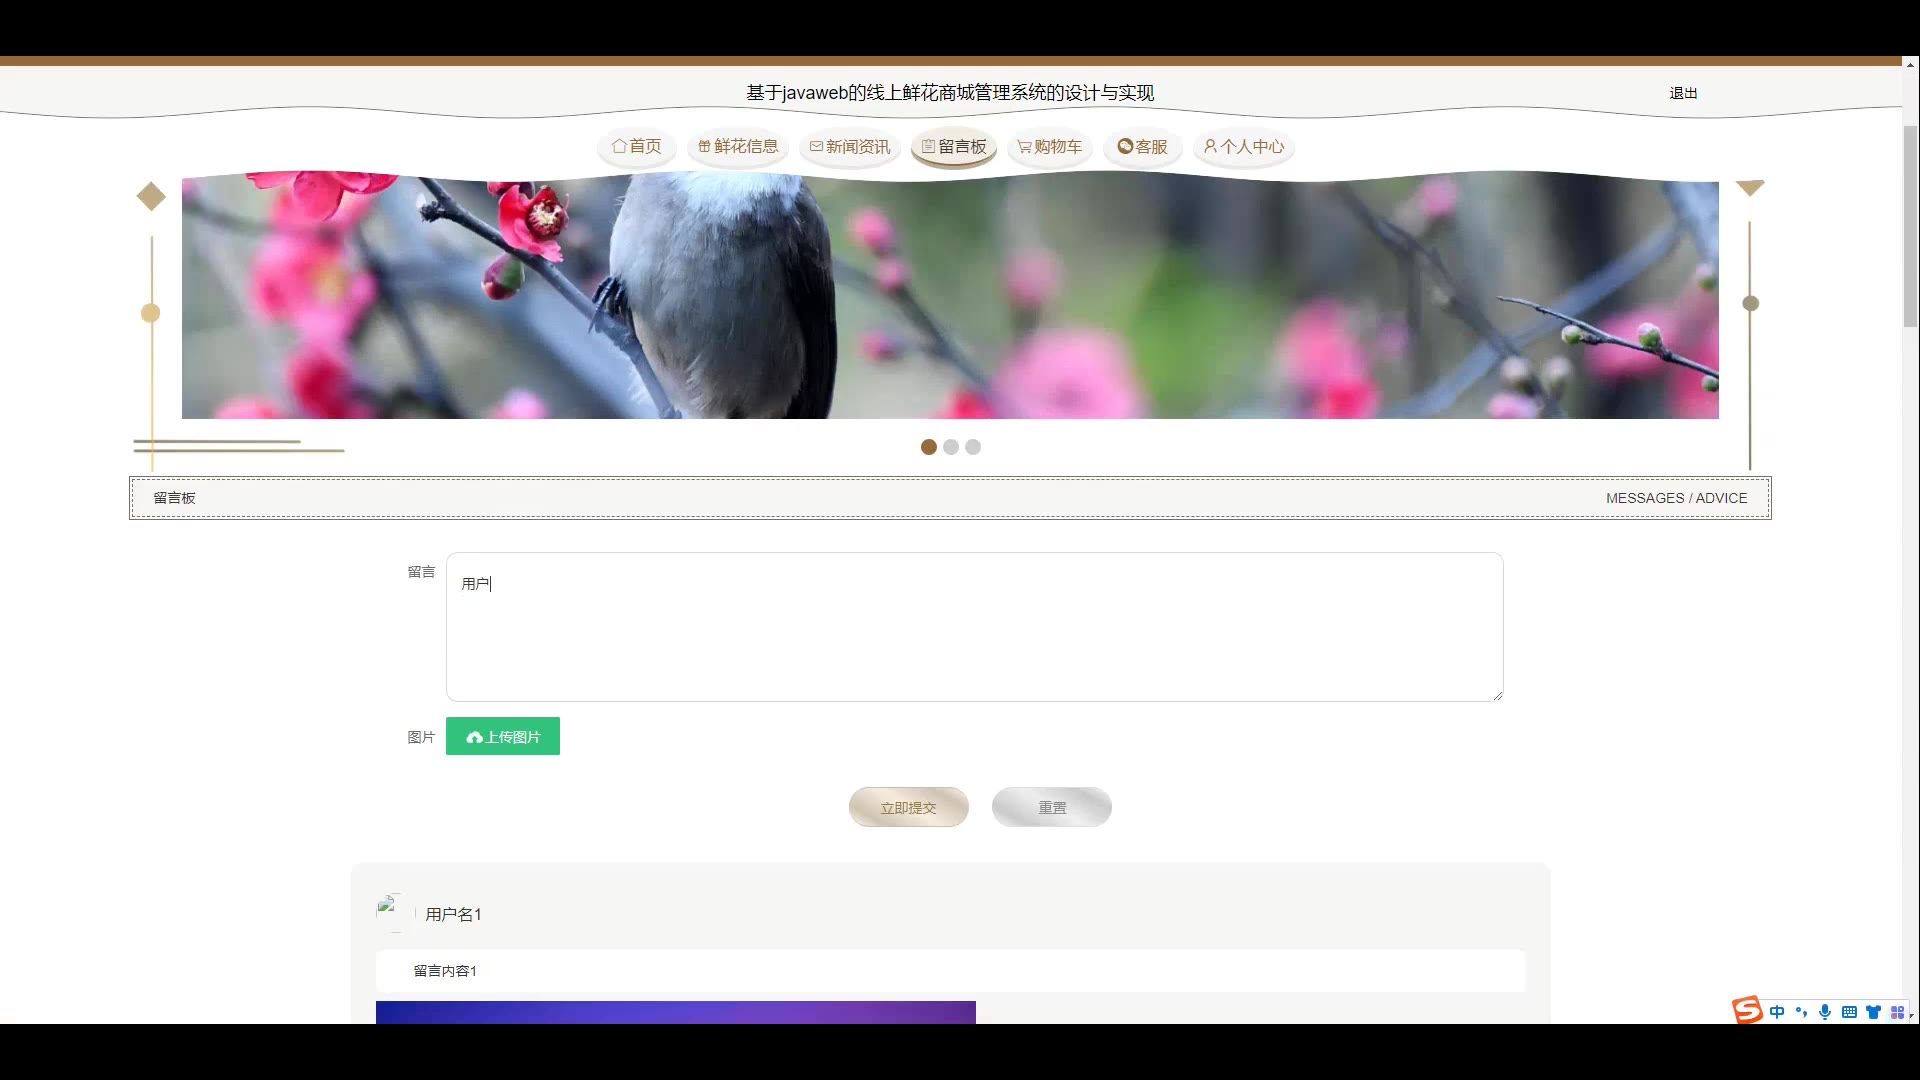
Task: Open the 购物车 shopping cart
Action: pos(1050,147)
